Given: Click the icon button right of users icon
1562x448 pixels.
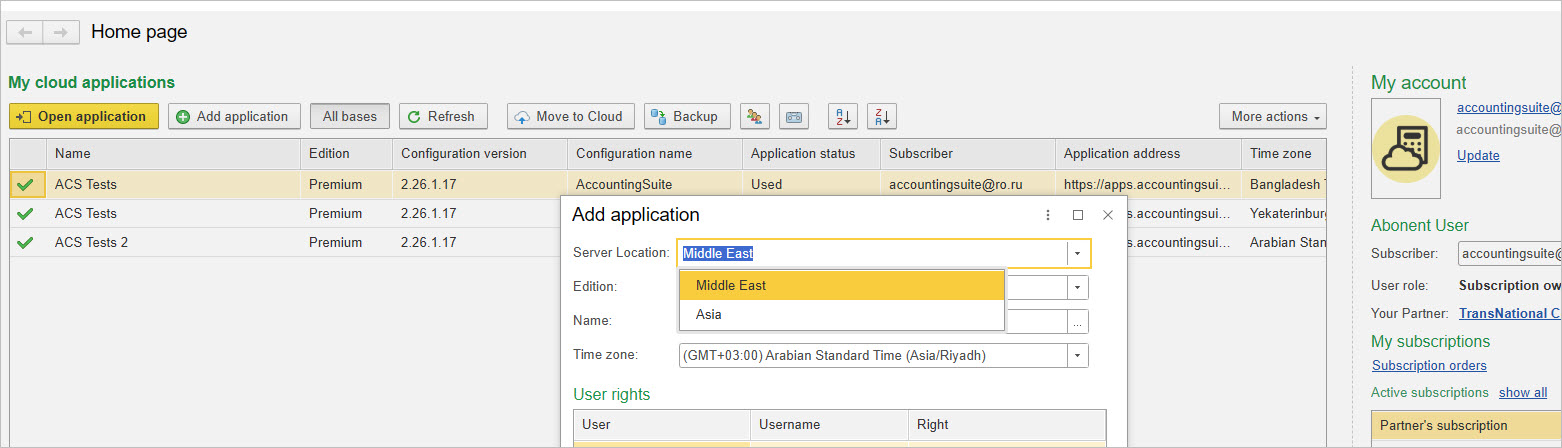Looking at the screenshot, I should (794, 117).
